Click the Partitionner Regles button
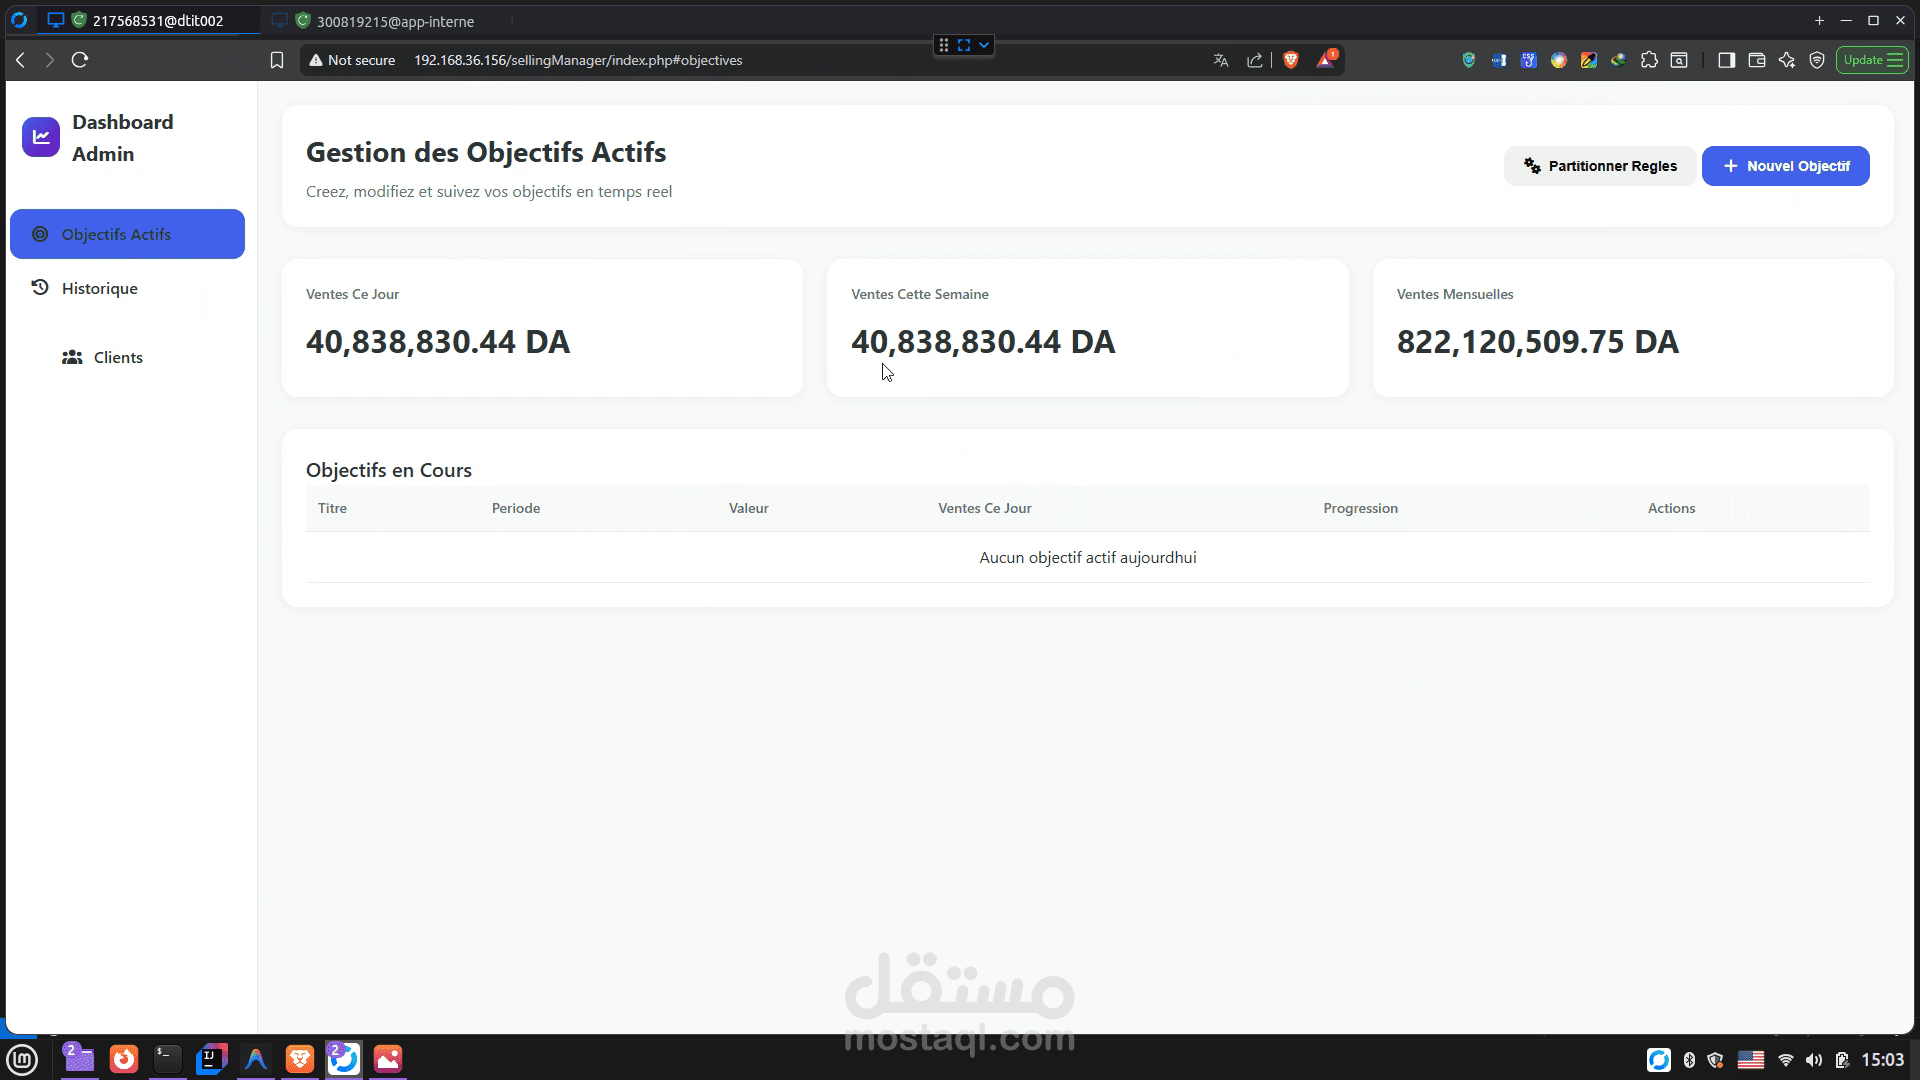Screen dimensions: 1920x1080 point(1600,166)
